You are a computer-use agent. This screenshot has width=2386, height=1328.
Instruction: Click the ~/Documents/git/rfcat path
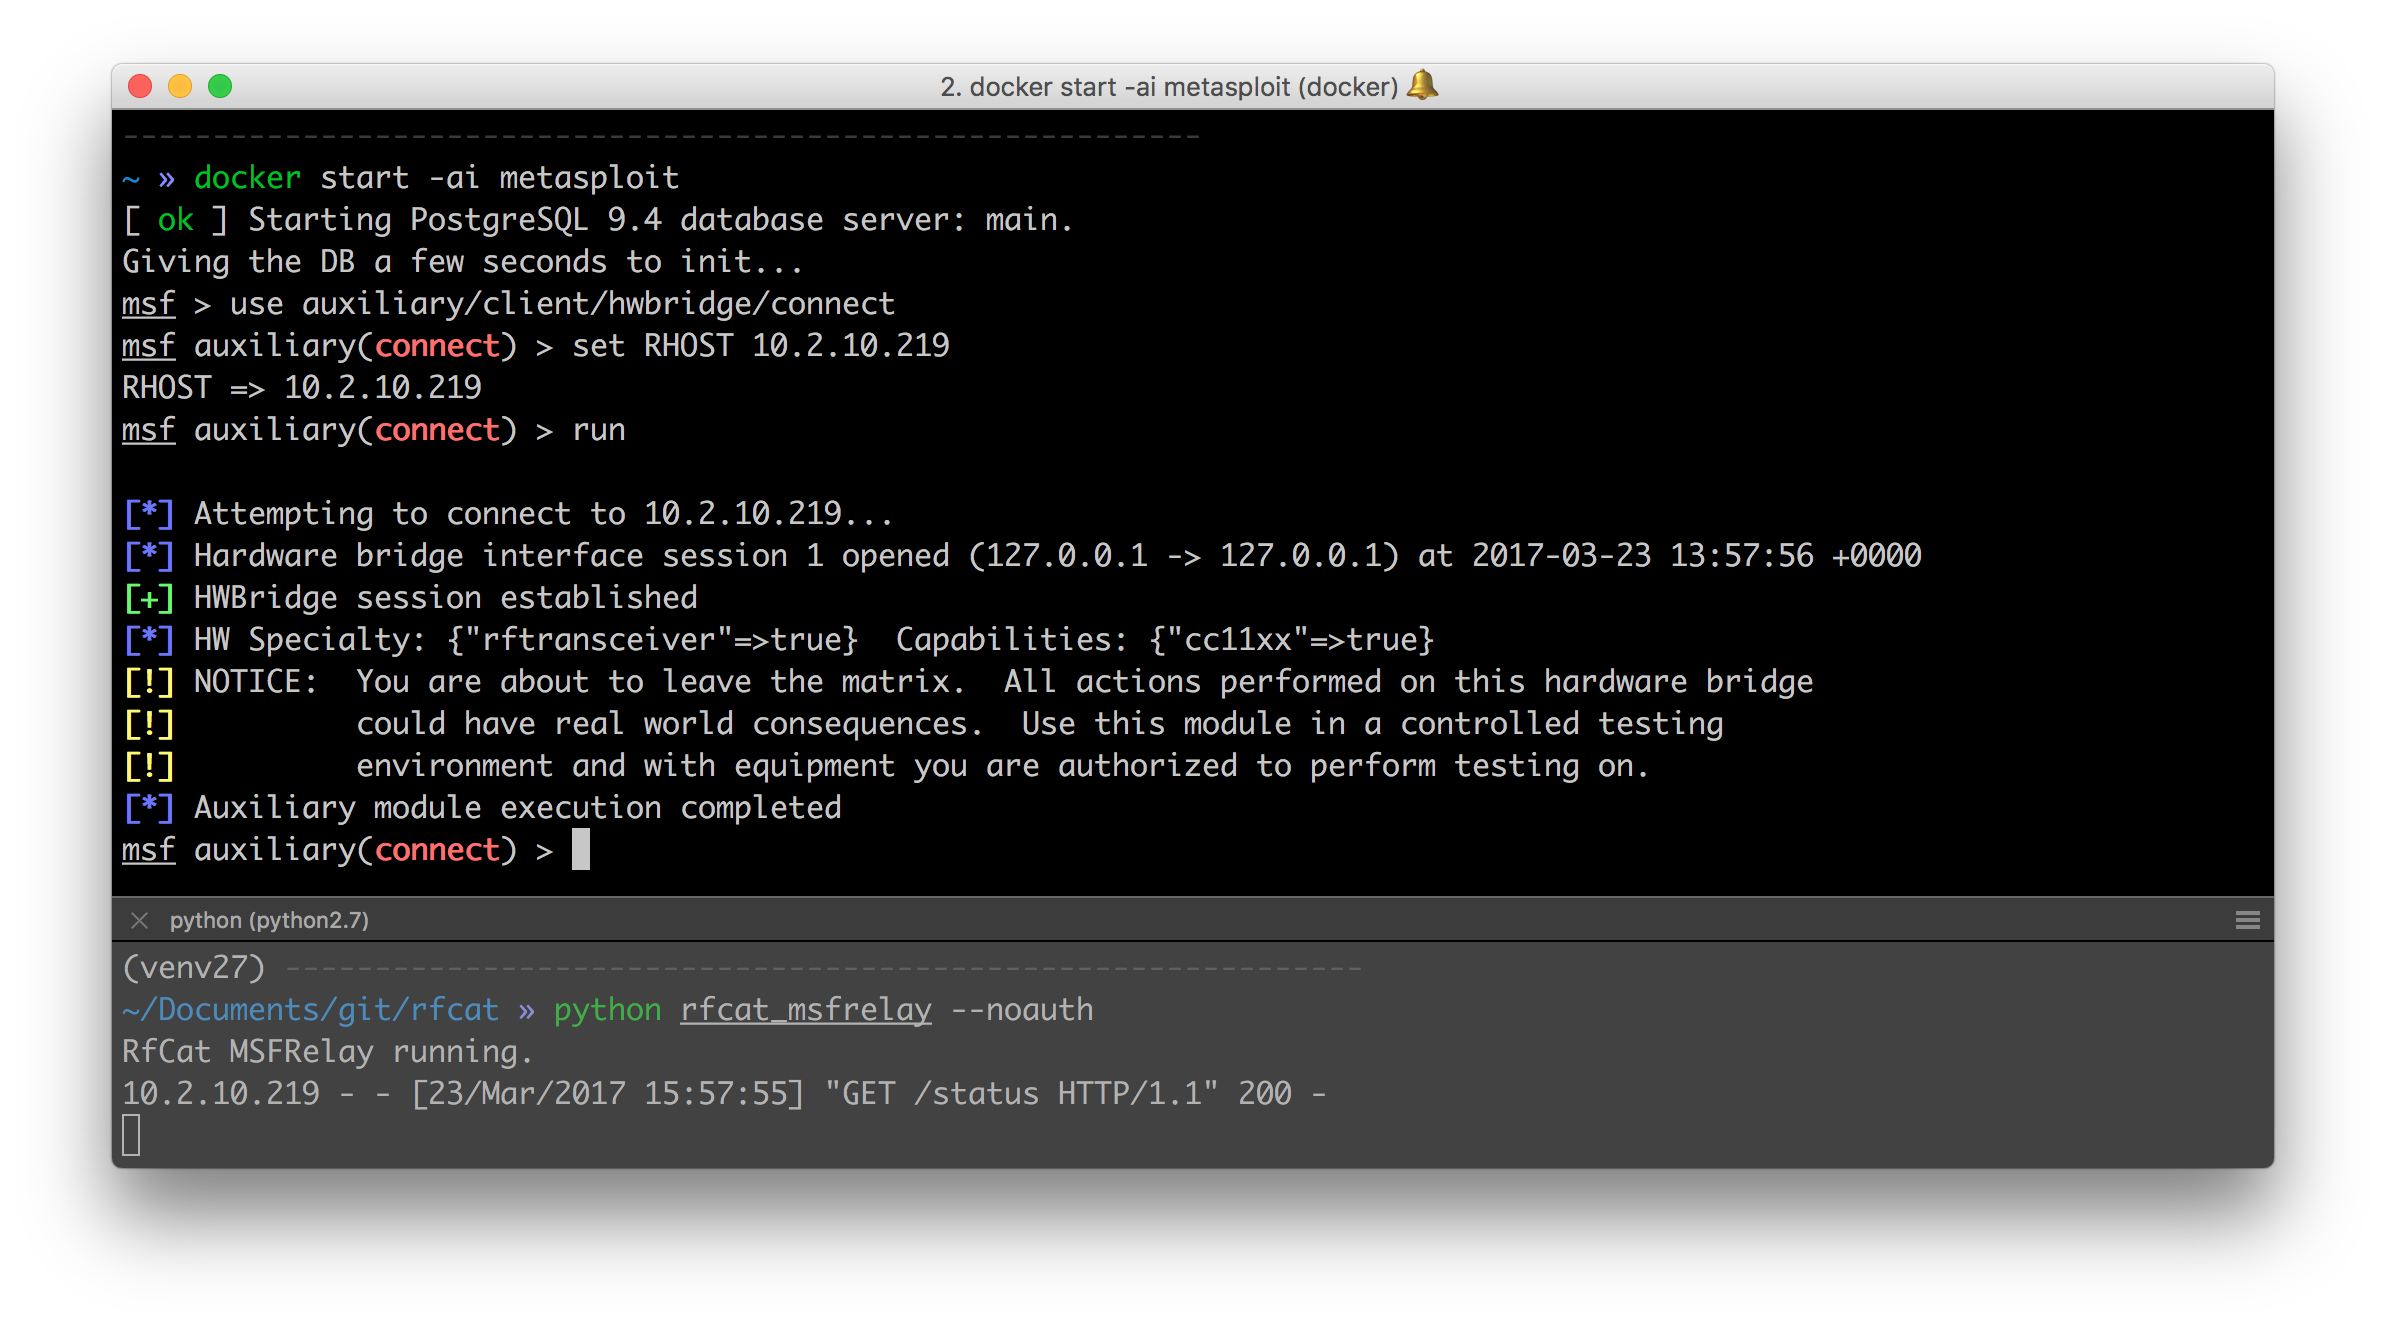pos(310,1010)
